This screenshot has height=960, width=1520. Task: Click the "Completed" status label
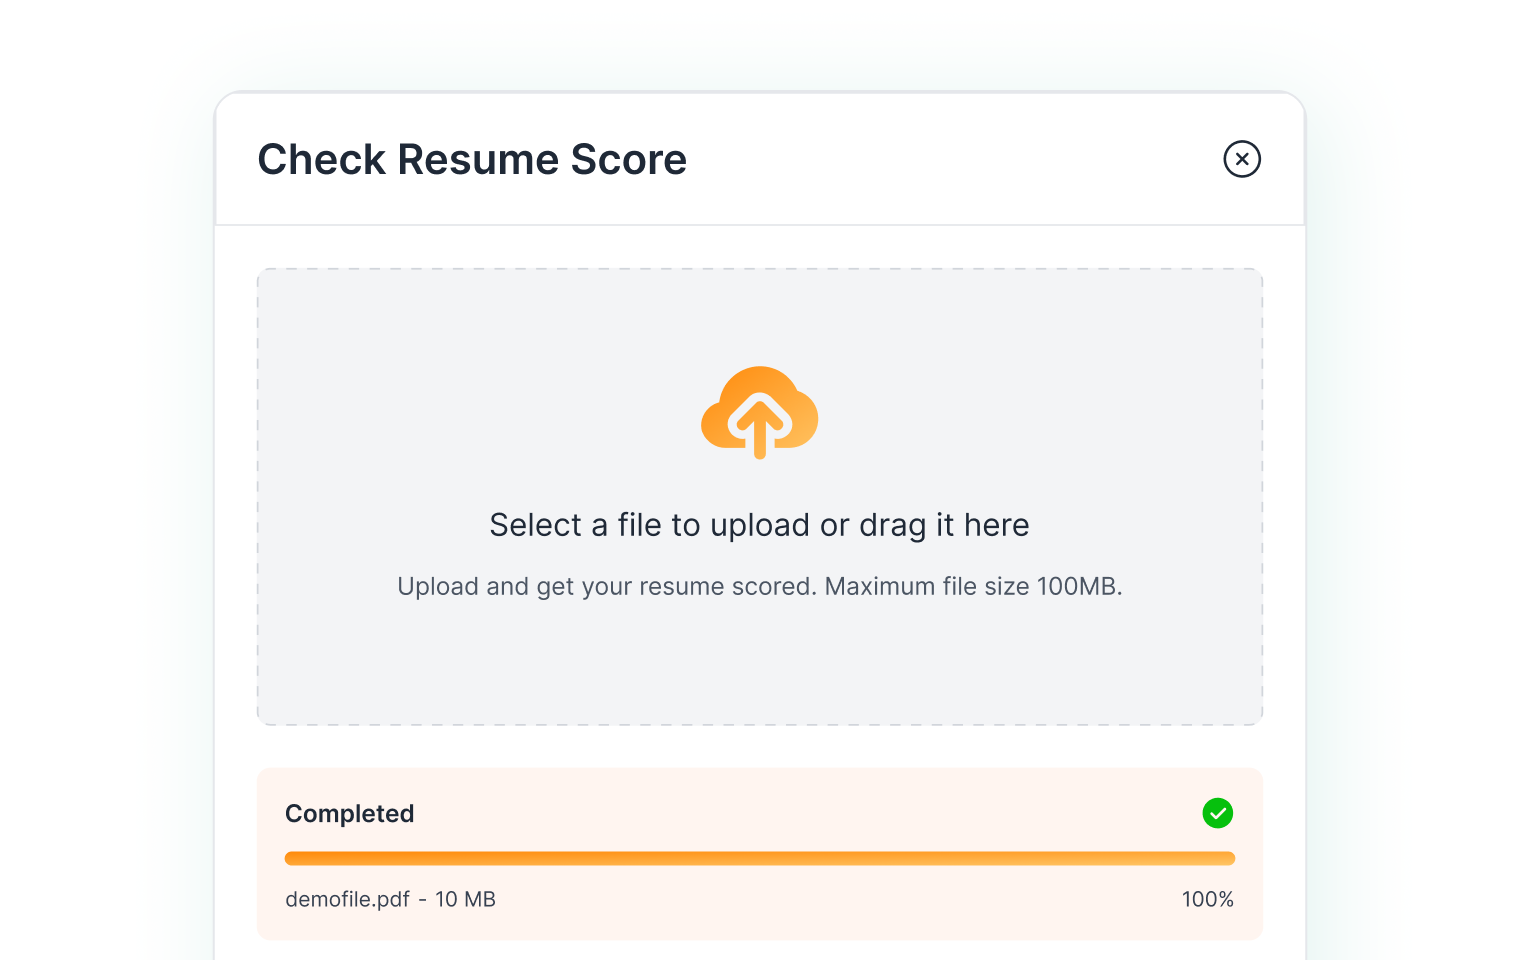[x=349, y=813]
